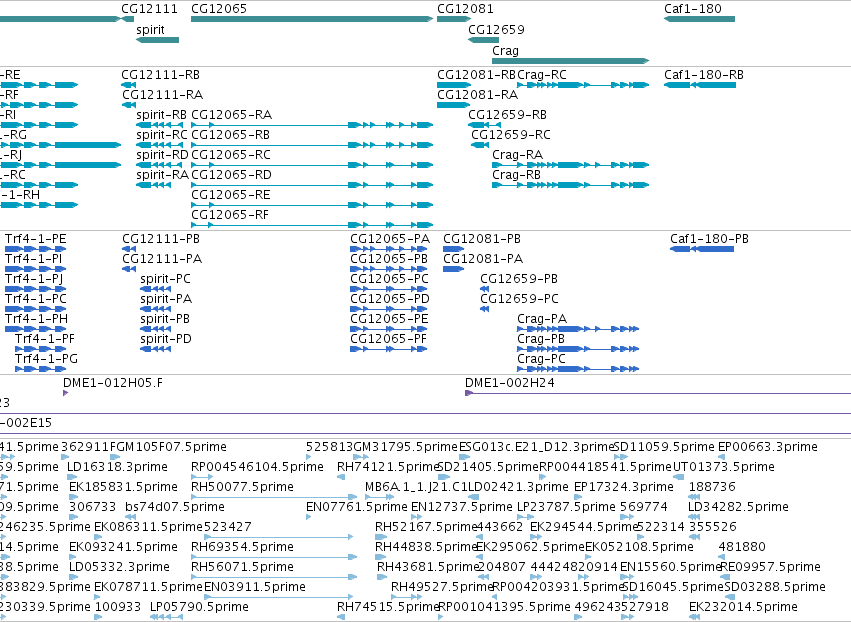Select transcript CG12081-RB
Viewport: 851px width, 622px height.
[x=454, y=85]
